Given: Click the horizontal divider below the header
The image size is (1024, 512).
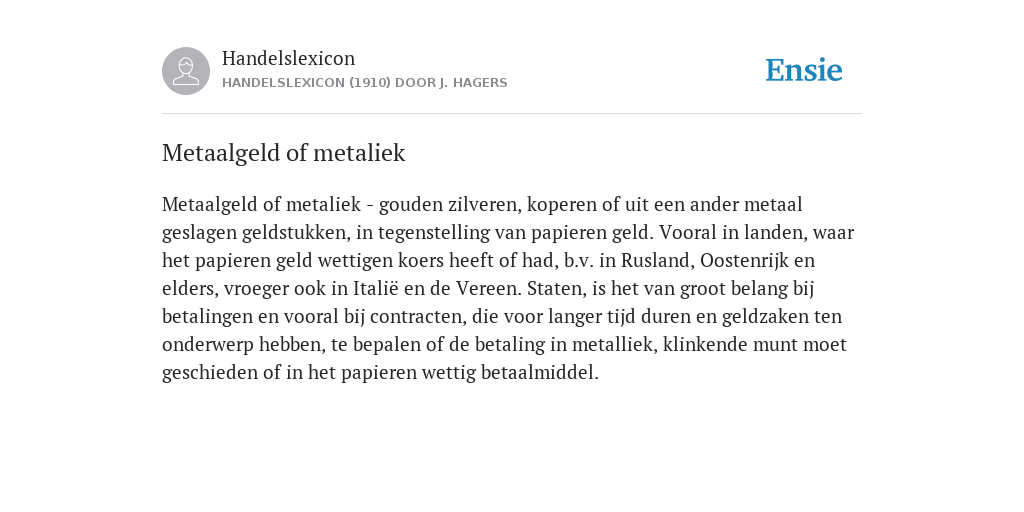Looking at the screenshot, I should click(512, 114).
